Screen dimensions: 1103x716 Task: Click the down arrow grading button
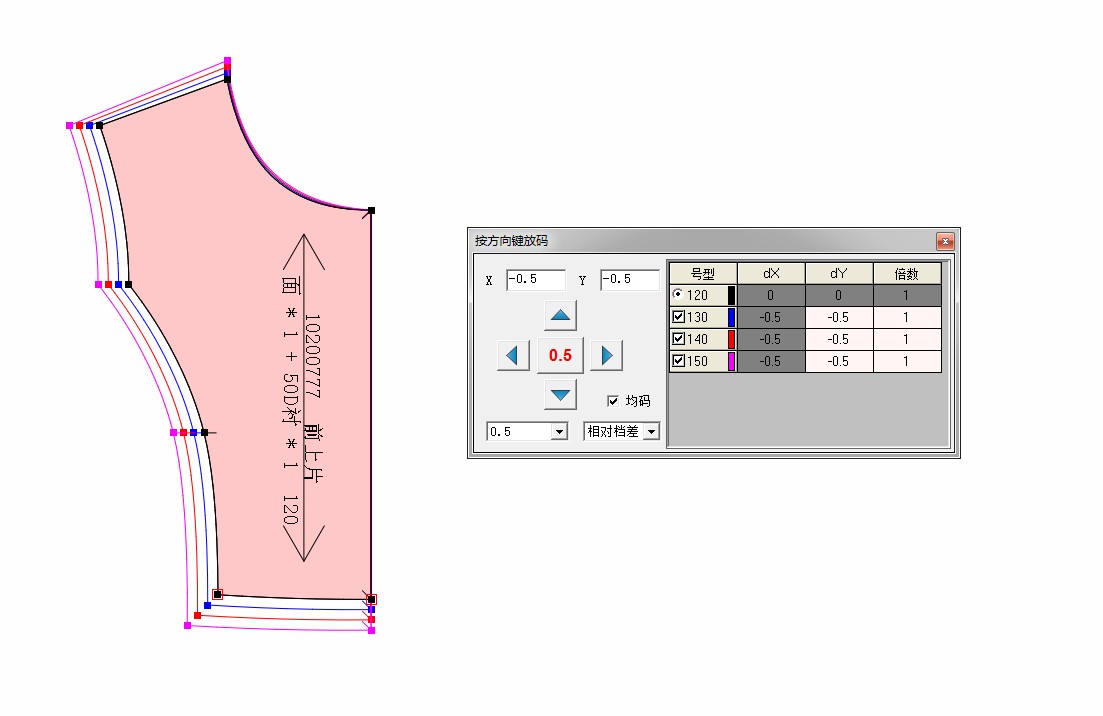[x=561, y=395]
